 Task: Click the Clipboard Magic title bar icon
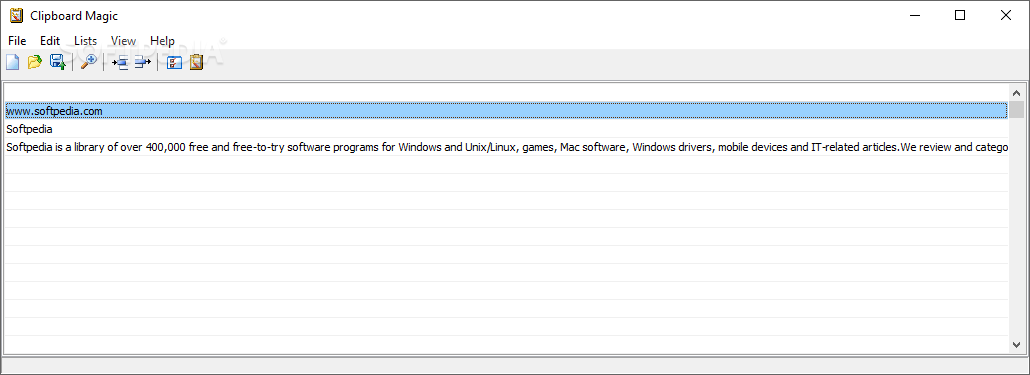16,15
